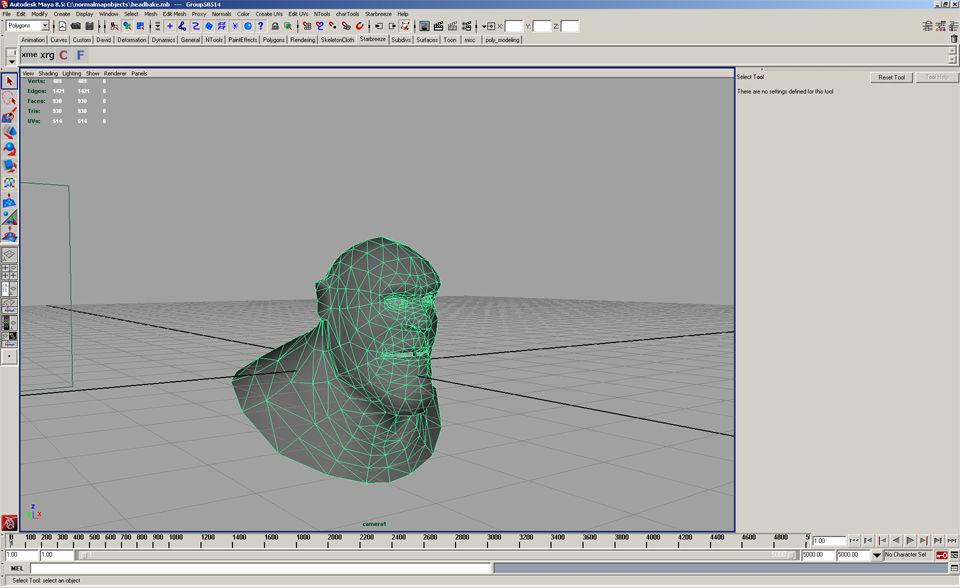
Task: Click the xrg shelf button
Action: (47, 55)
